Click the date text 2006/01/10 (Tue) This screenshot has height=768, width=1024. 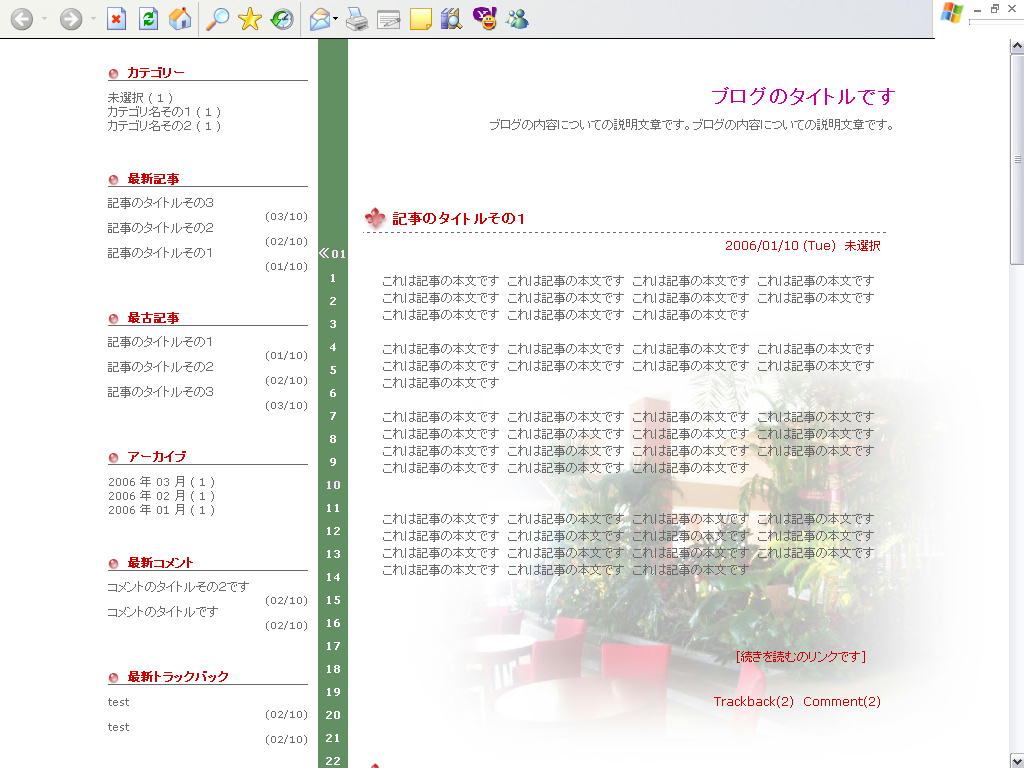pyautogui.click(x=780, y=246)
